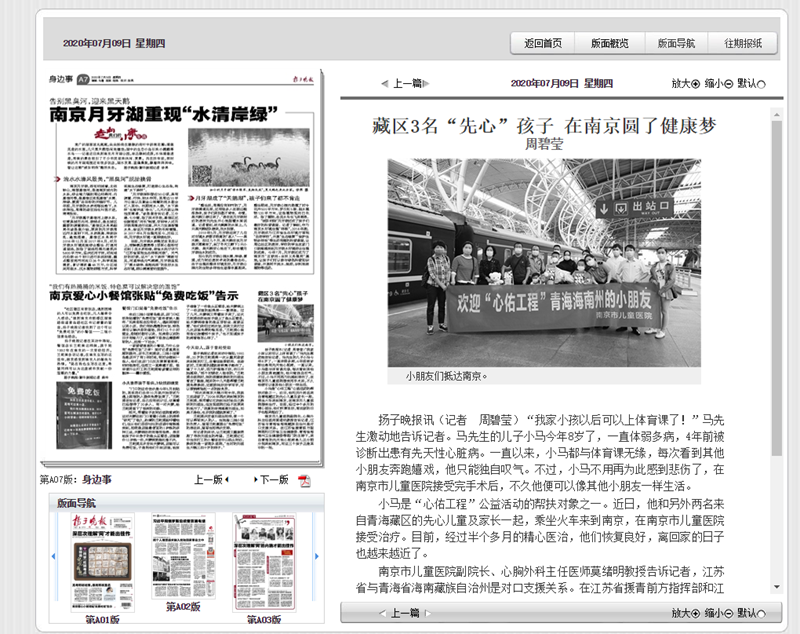Go to next page with 下一版

270,480
